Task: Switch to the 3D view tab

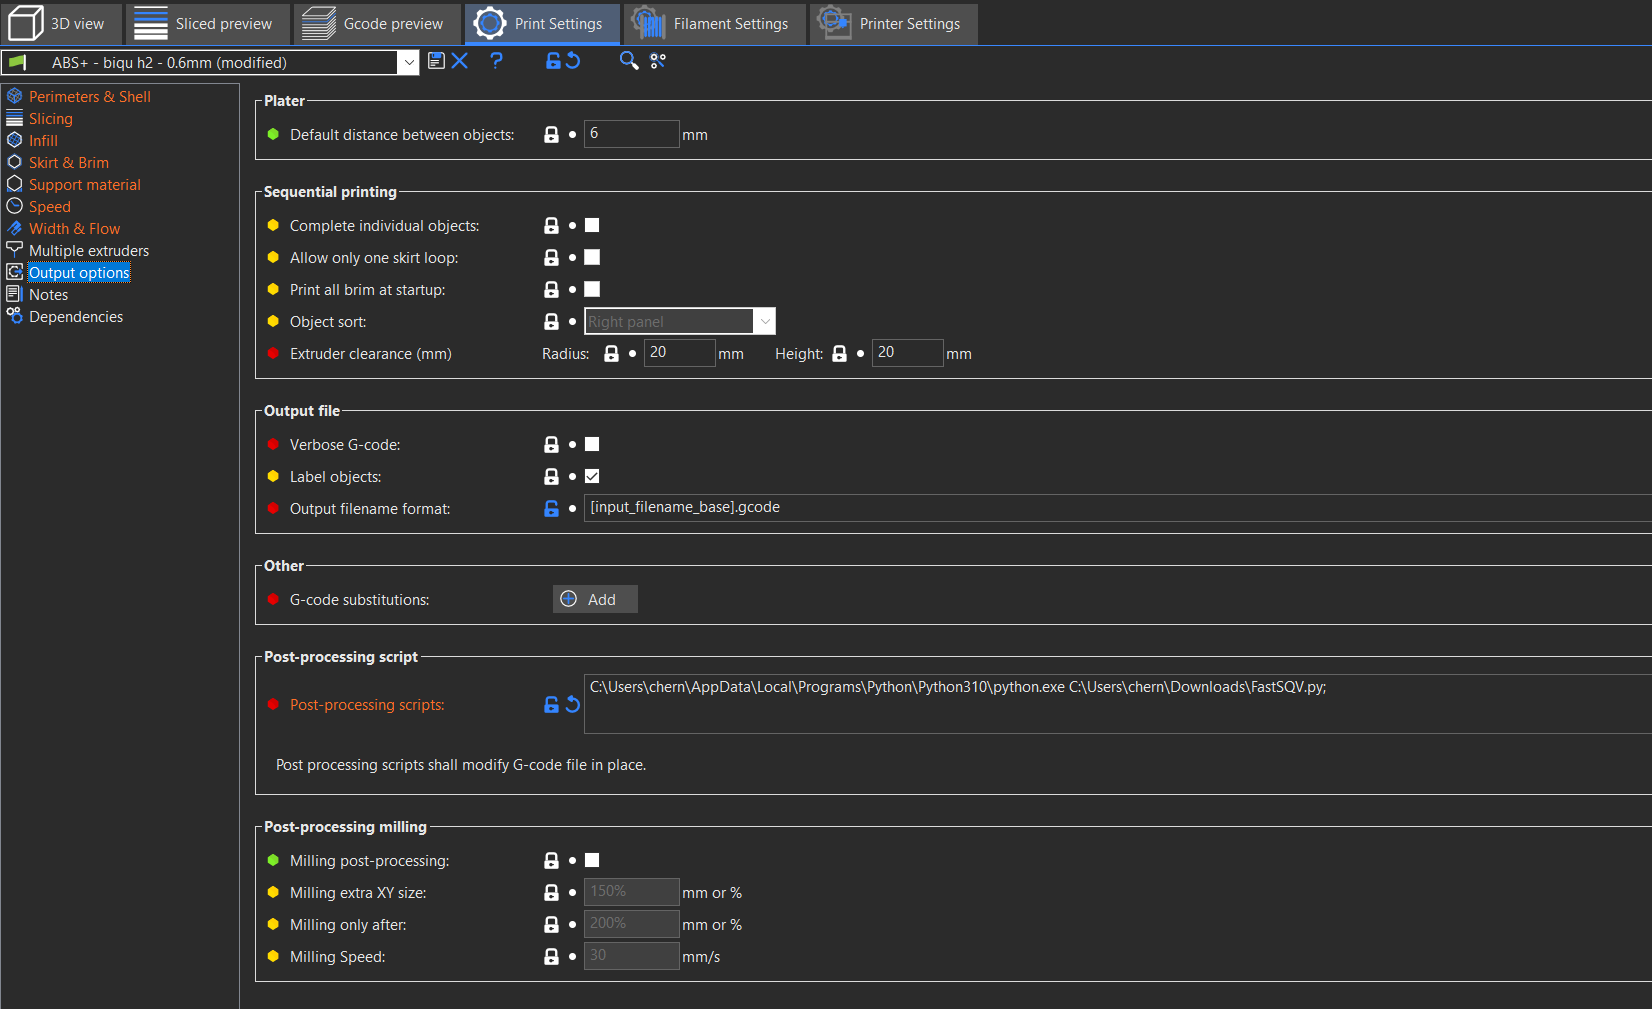Action: [62, 24]
